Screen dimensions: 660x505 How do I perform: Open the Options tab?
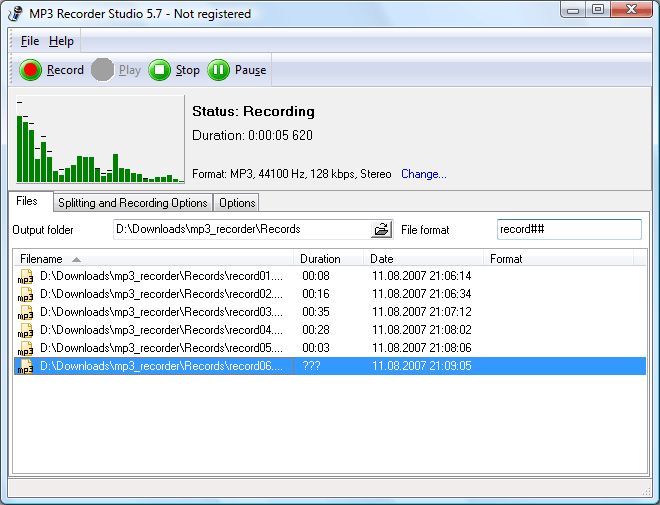(237, 203)
